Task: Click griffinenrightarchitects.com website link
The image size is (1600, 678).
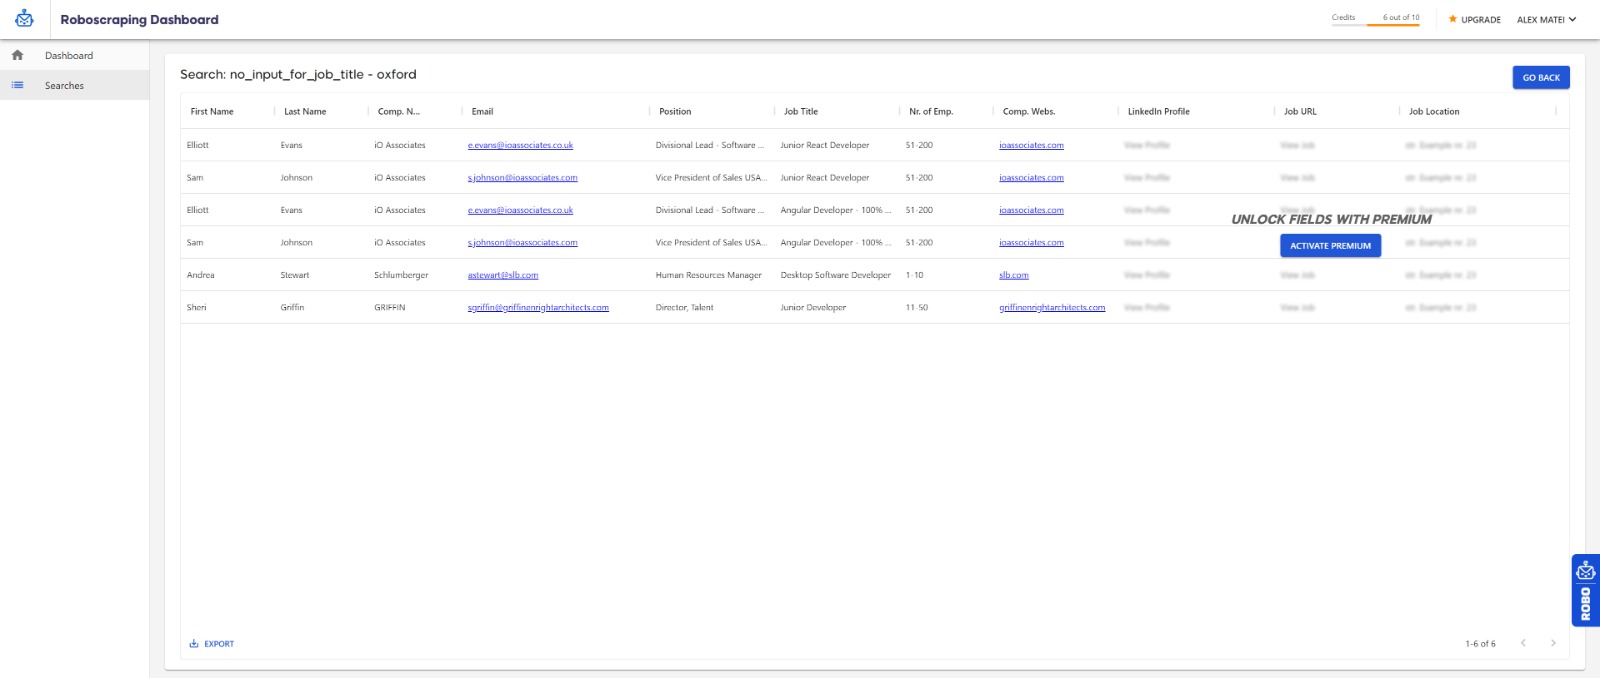Action: 1052,308
